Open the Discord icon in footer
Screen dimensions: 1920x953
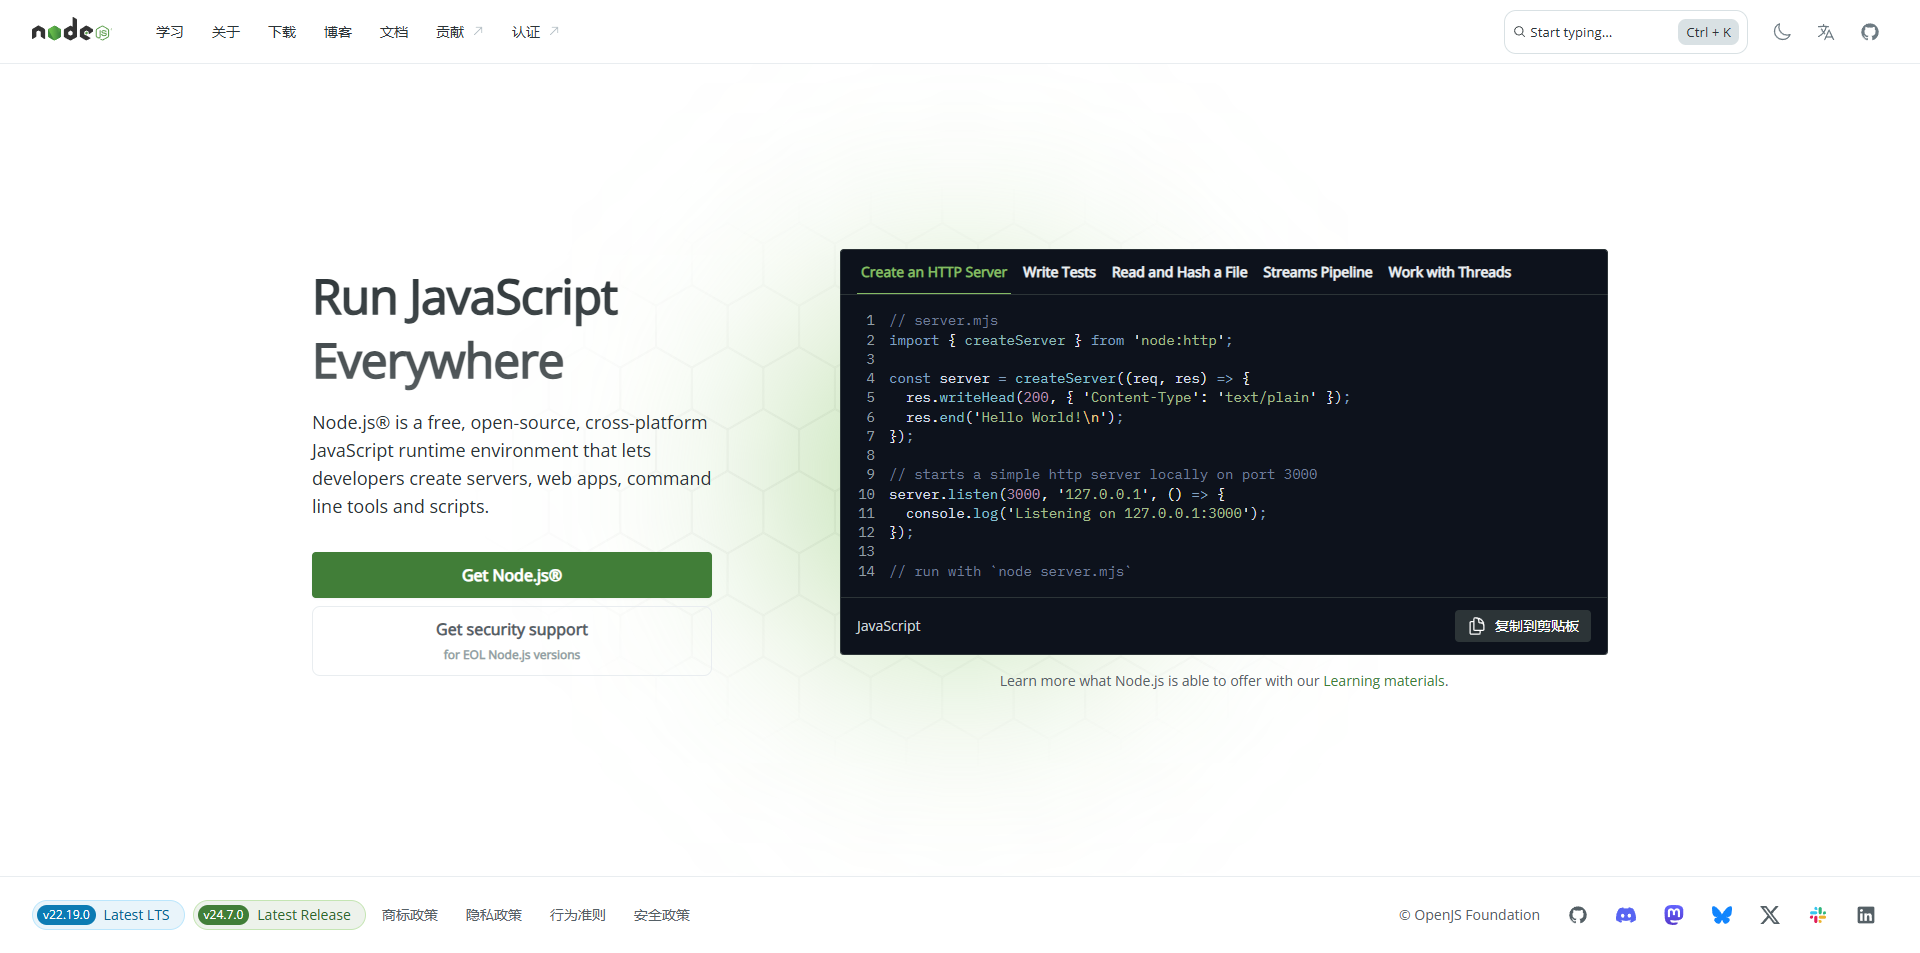point(1626,915)
